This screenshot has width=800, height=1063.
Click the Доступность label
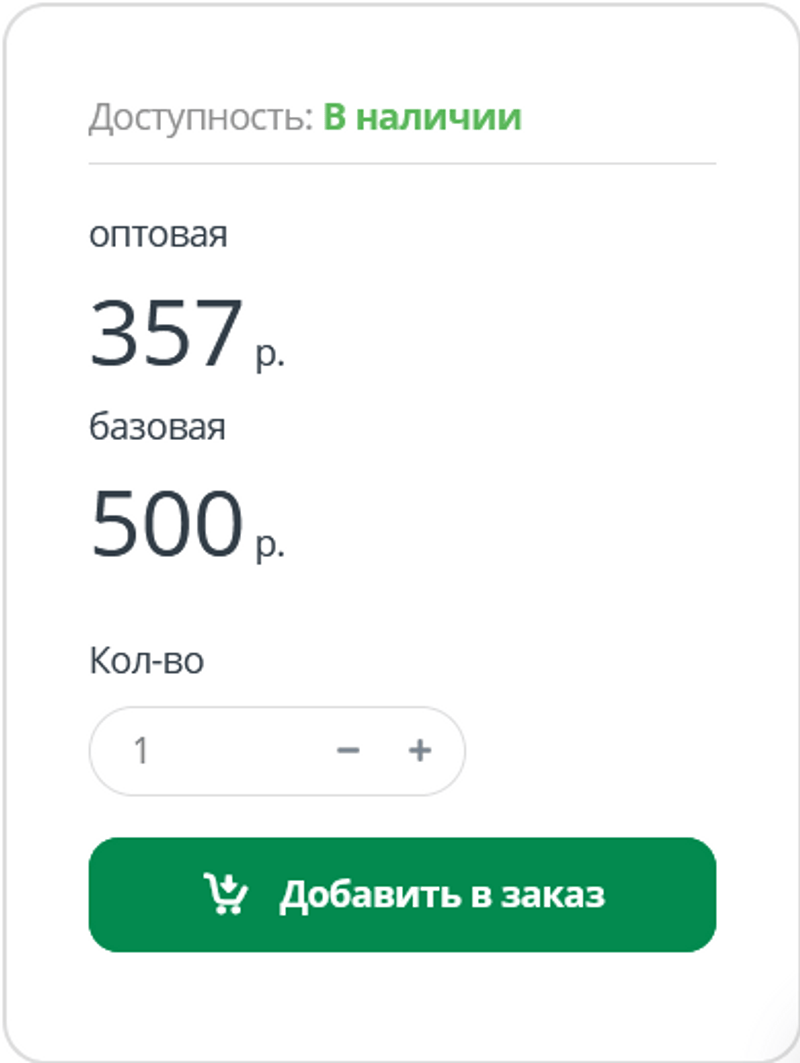(x=201, y=118)
